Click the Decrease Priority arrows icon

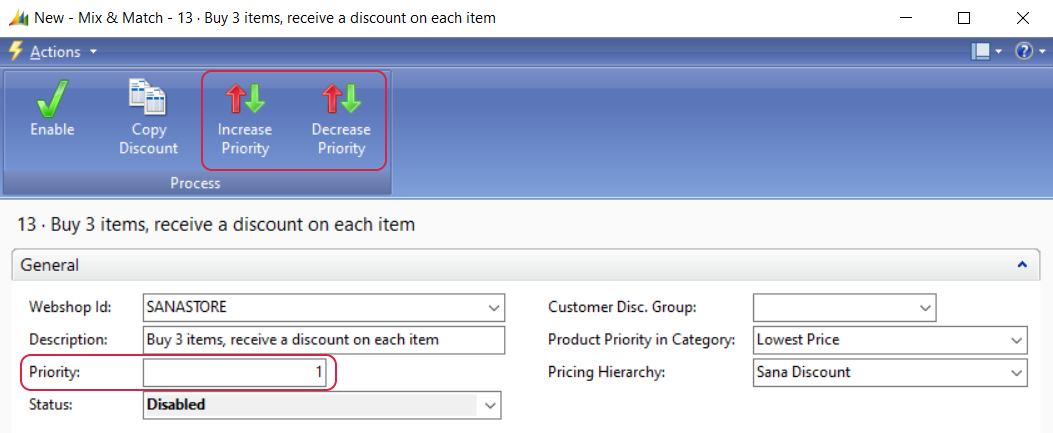coord(341,98)
